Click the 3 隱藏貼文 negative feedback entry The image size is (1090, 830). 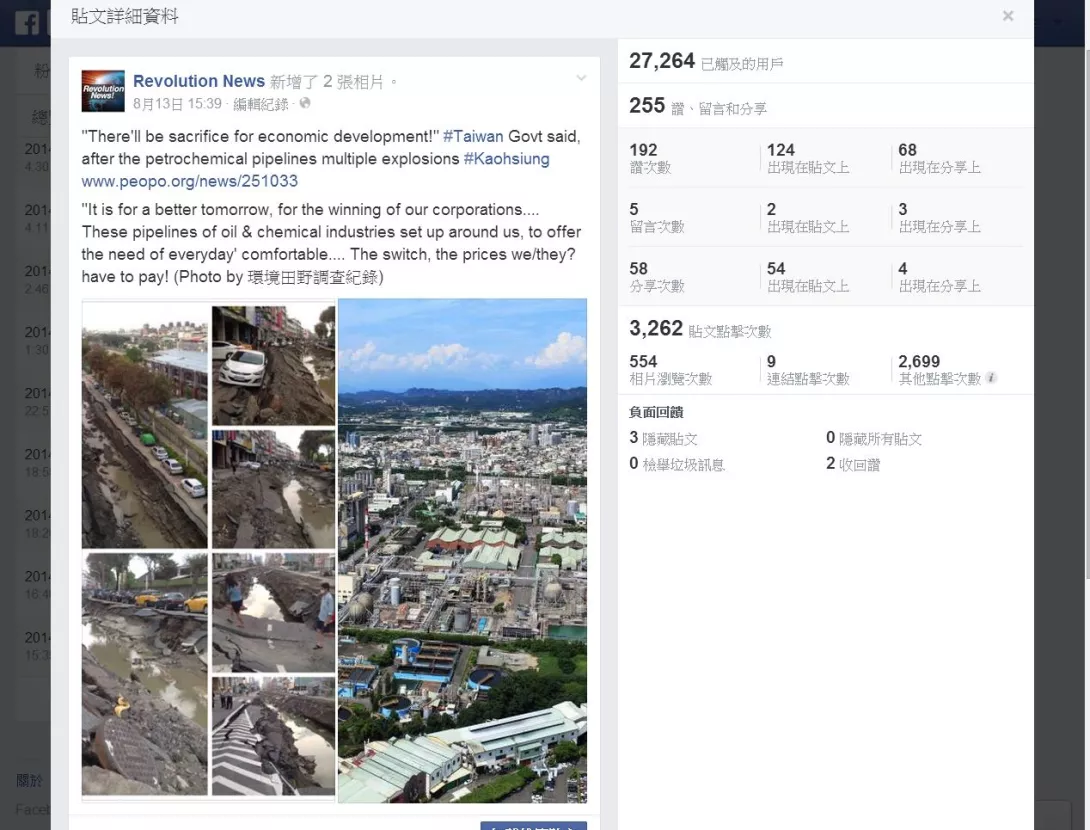663,438
